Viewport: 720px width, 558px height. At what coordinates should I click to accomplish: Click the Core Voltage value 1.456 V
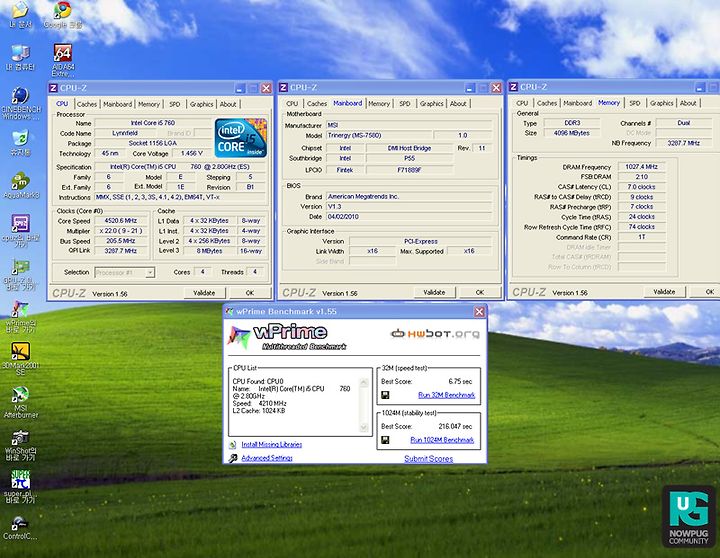pos(192,153)
